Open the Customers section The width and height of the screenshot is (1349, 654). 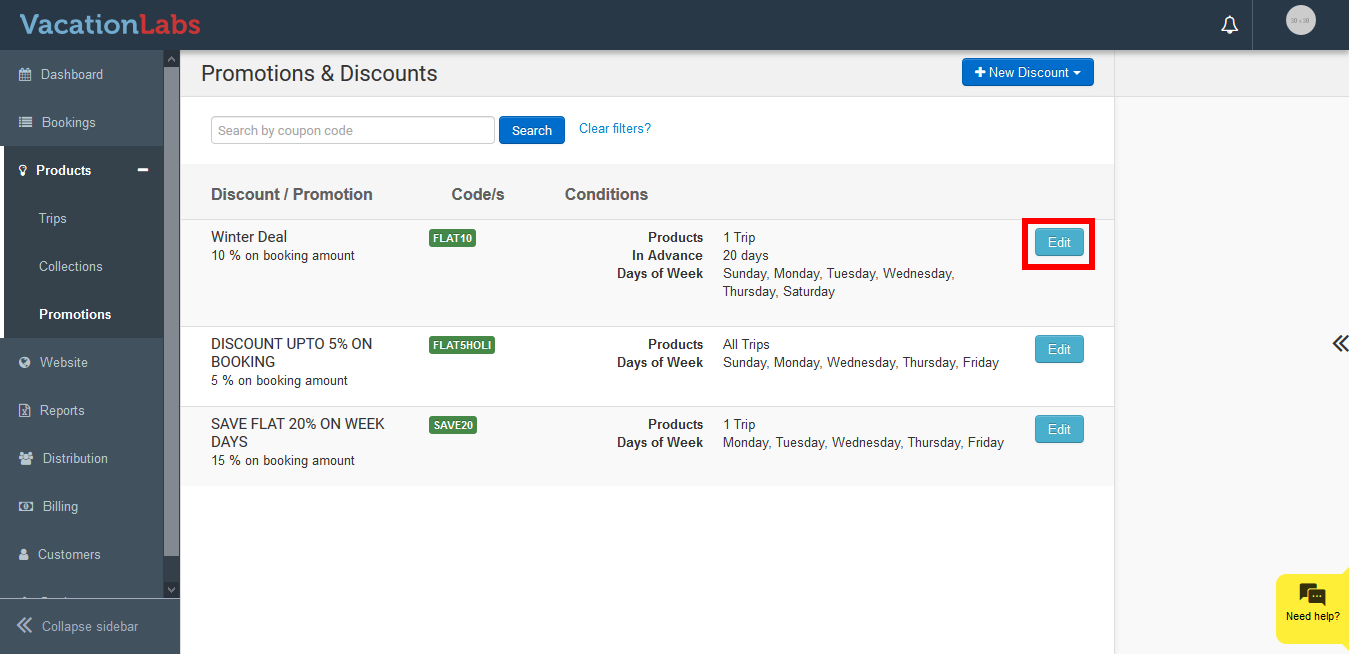pyautogui.click(x=69, y=555)
